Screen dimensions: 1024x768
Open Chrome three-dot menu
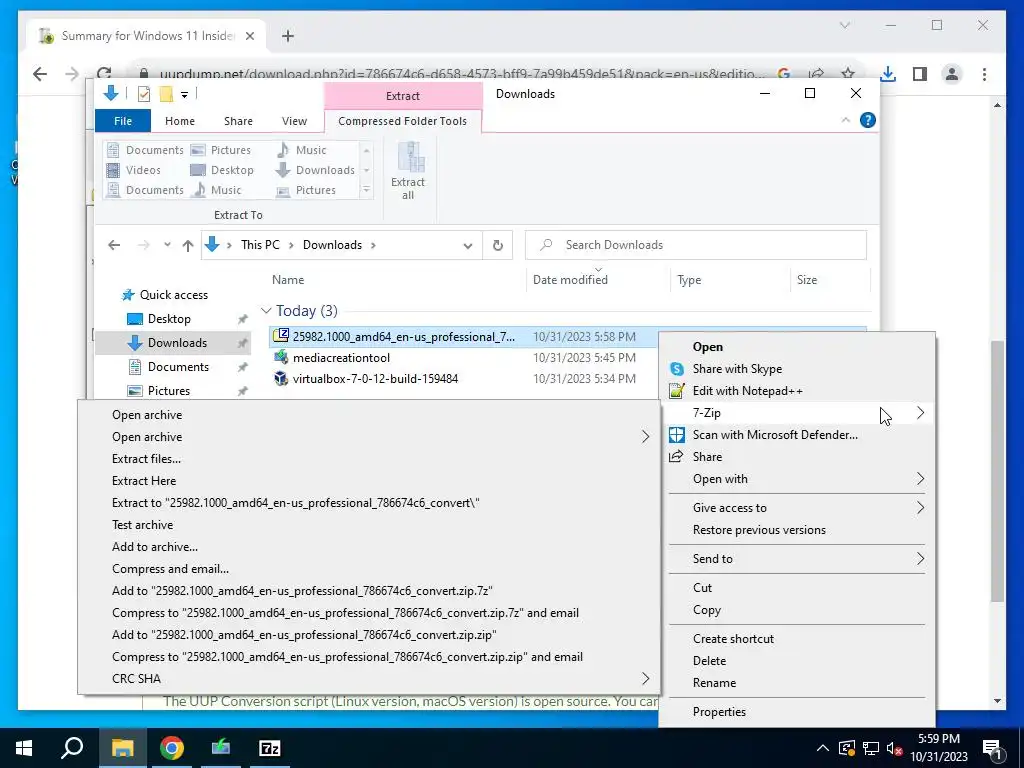click(x=984, y=74)
